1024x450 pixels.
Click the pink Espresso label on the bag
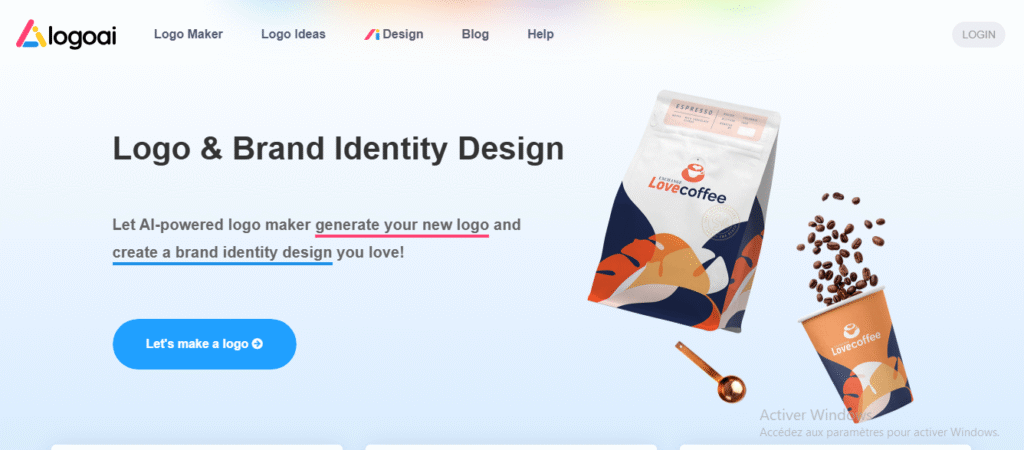[716, 121]
